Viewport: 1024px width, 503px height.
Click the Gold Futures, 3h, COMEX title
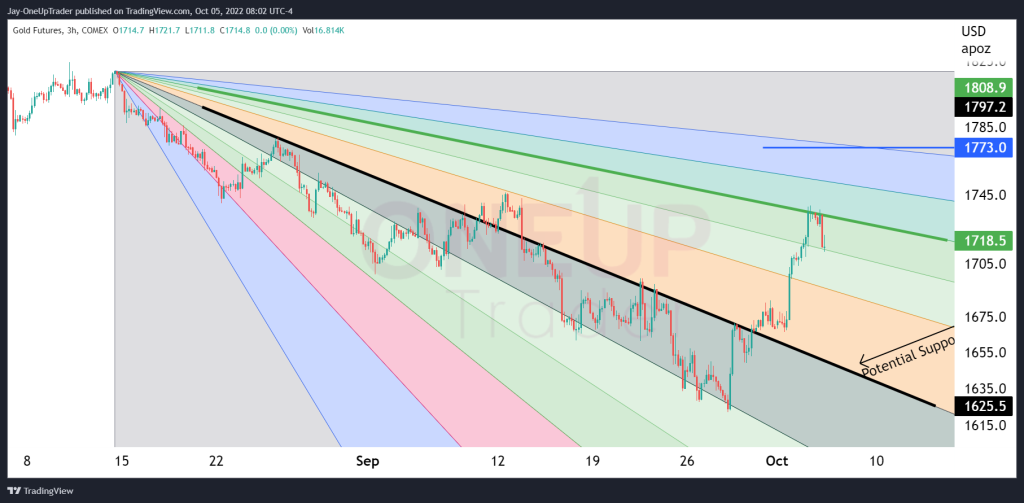click(x=60, y=31)
